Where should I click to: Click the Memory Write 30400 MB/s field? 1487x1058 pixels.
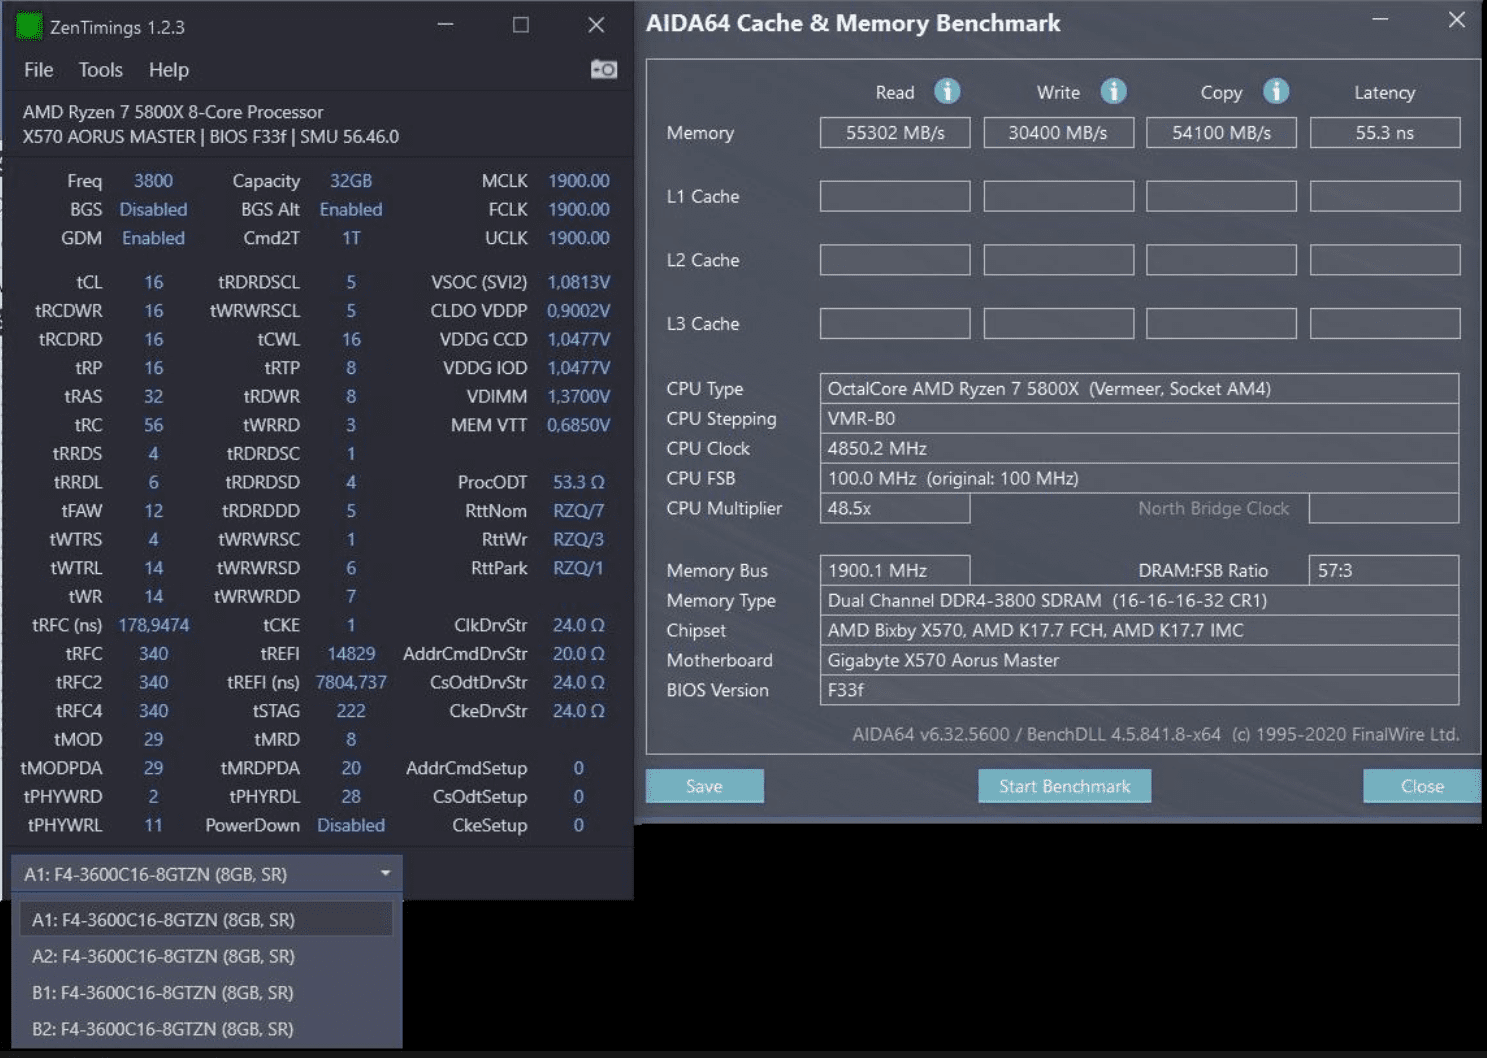pyautogui.click(x=1058, y=133)
